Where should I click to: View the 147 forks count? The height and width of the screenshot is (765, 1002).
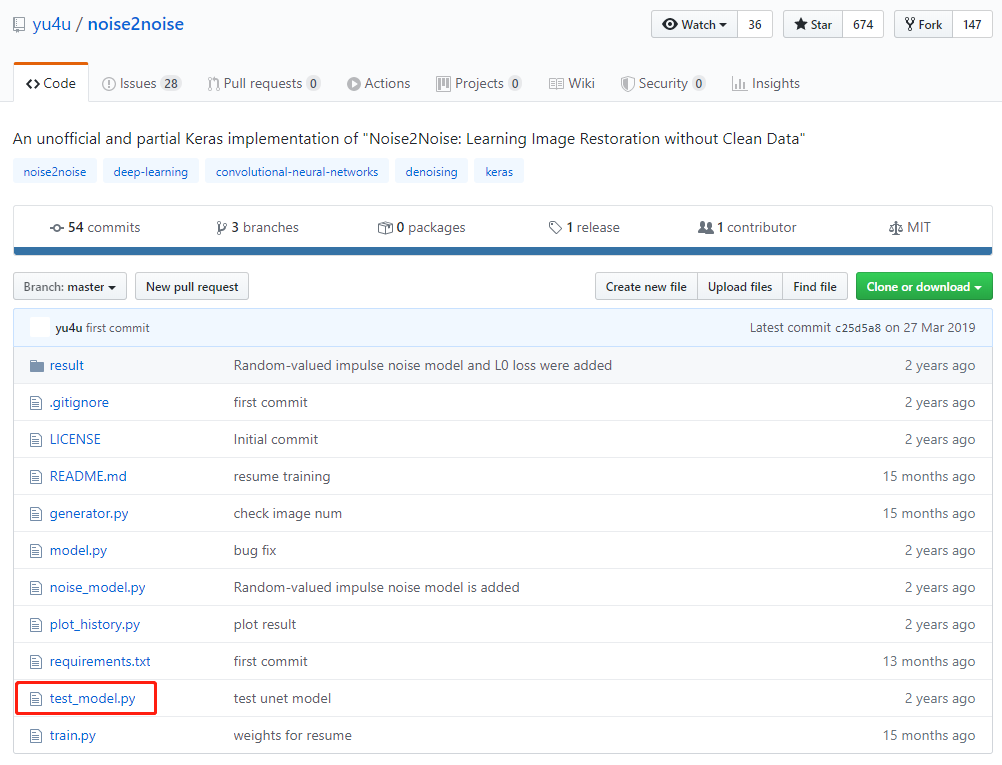pos(972,24)
